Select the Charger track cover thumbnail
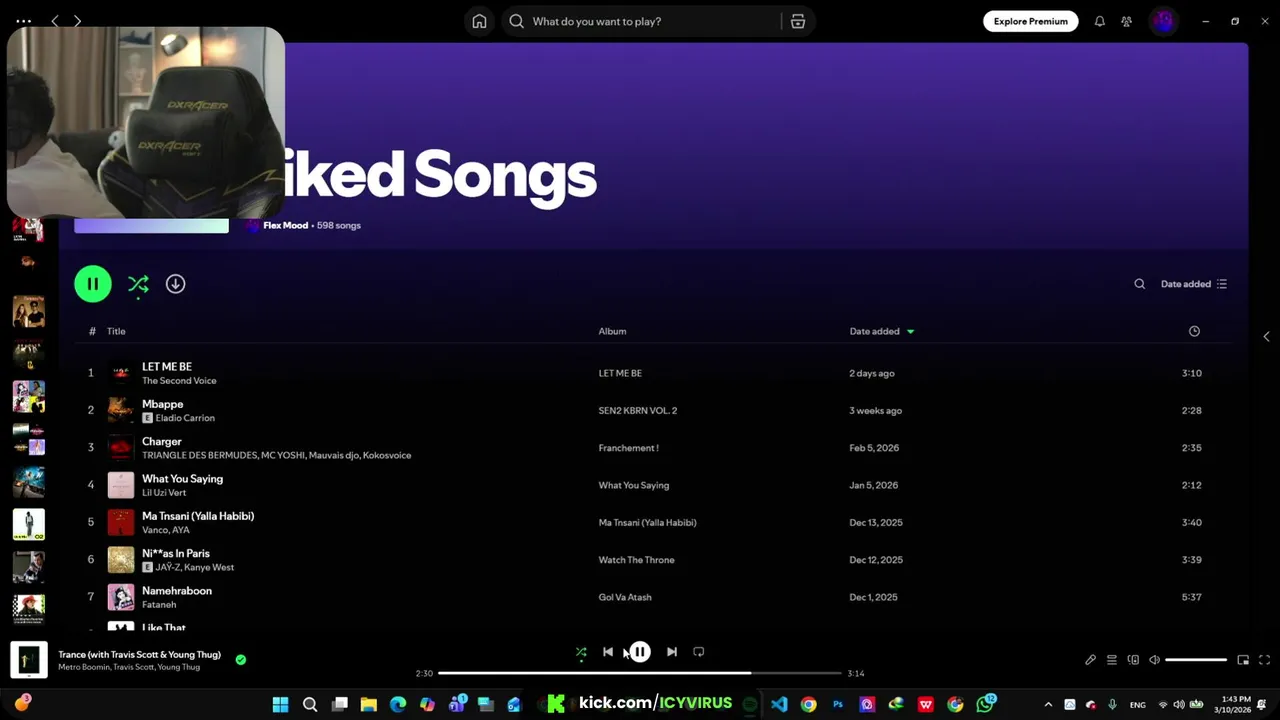Image resolution: width=1280 pixels, height=720 pixels. 121,448
